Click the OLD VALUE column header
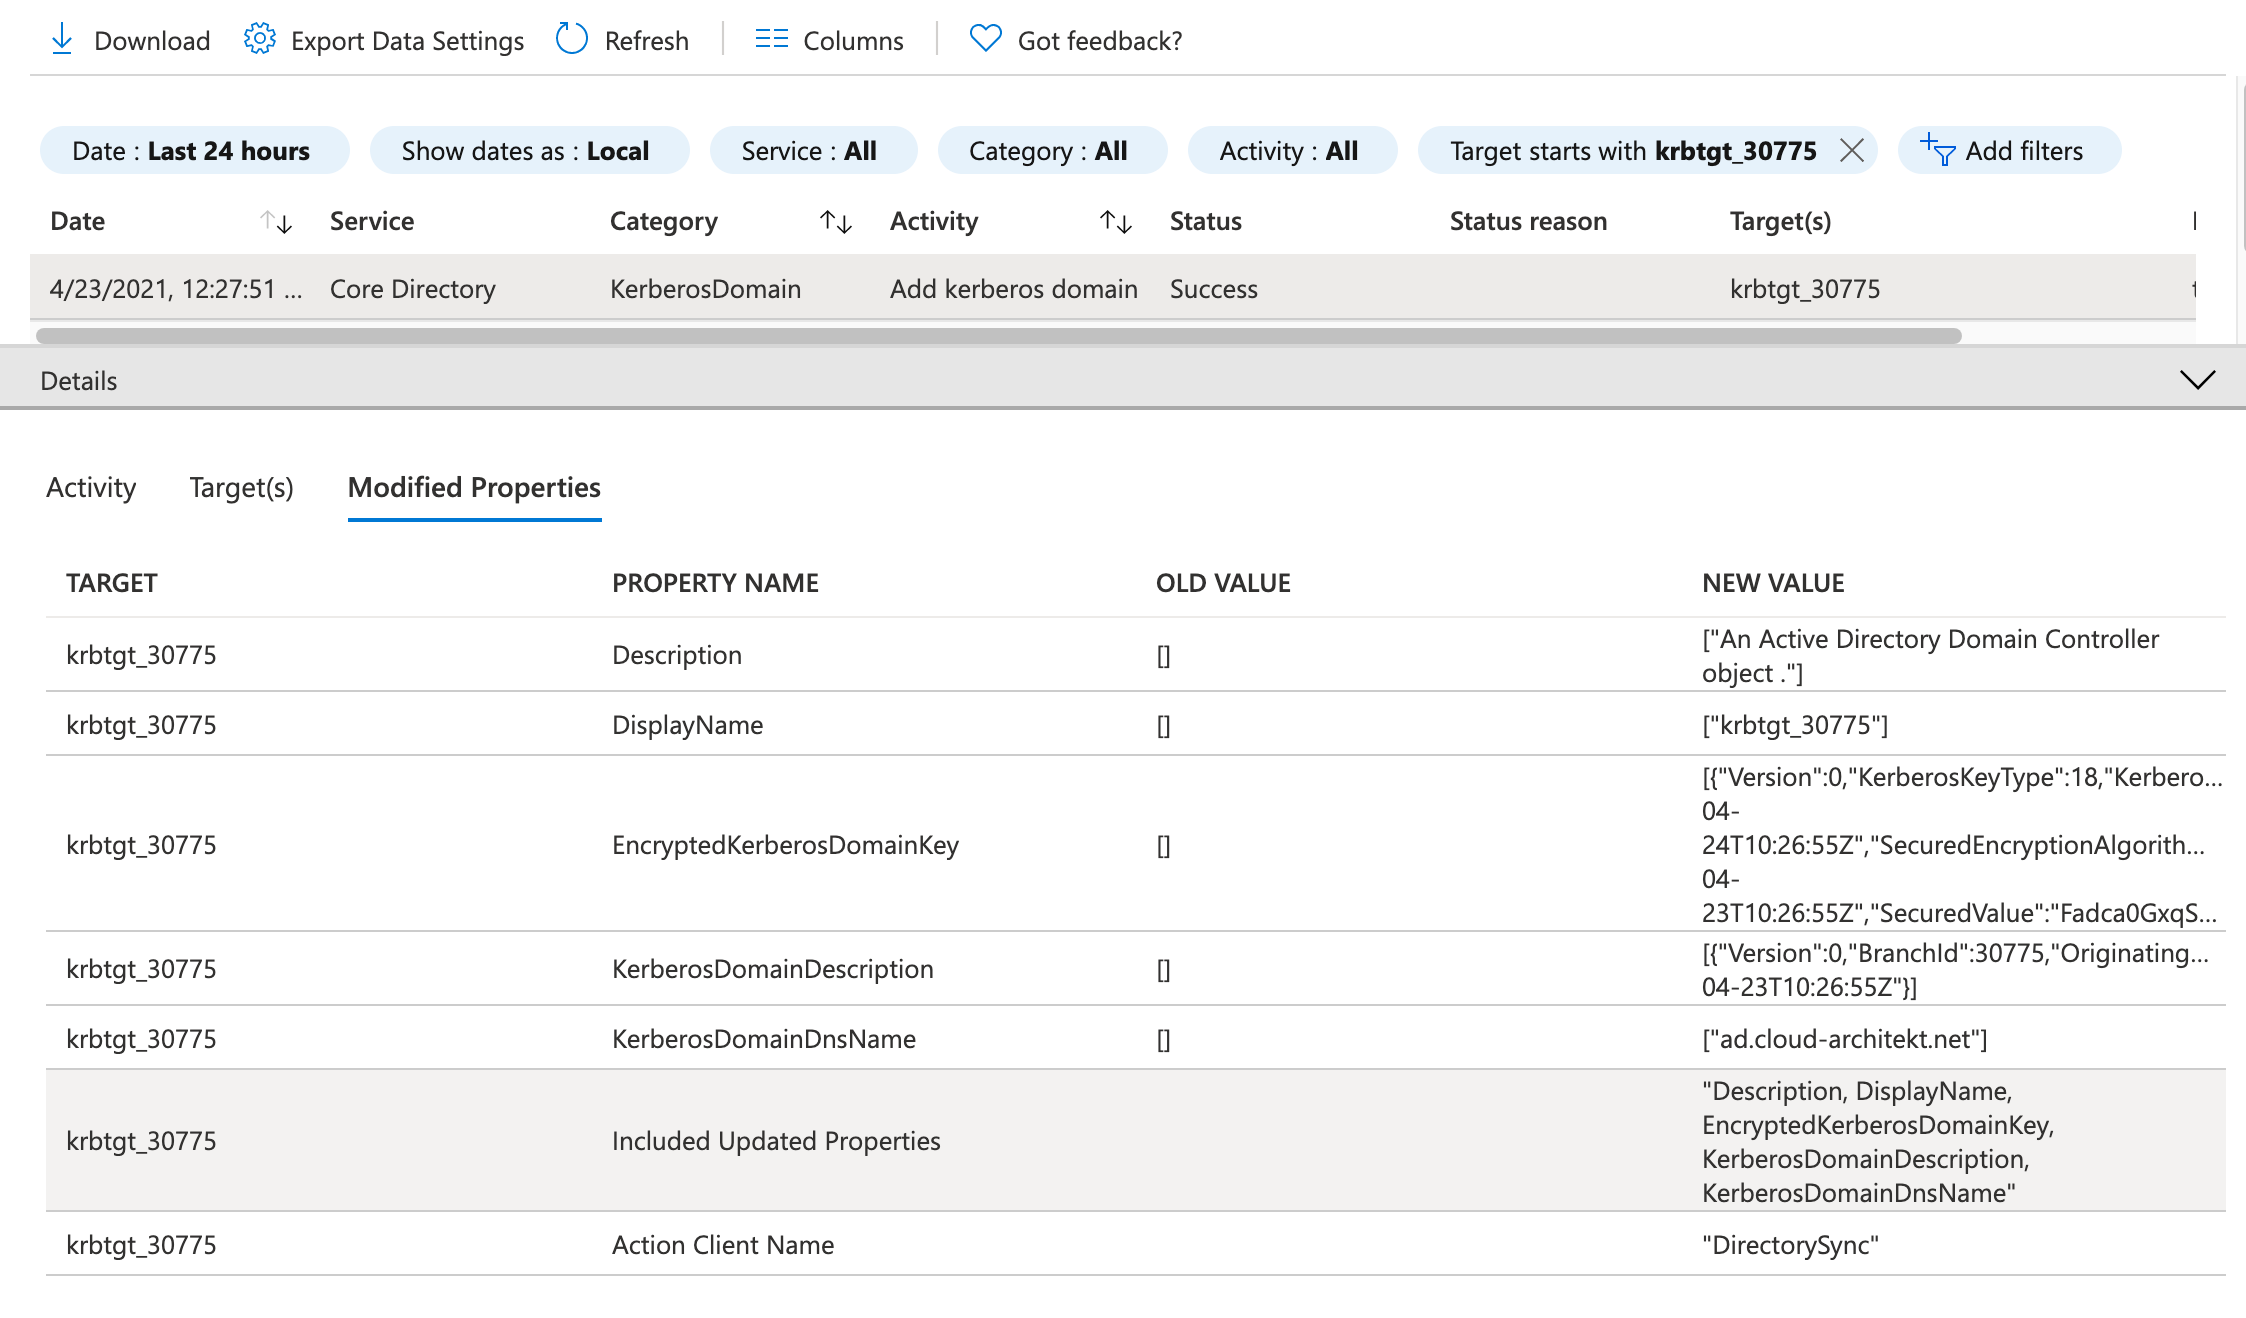 pos(1223,583)
